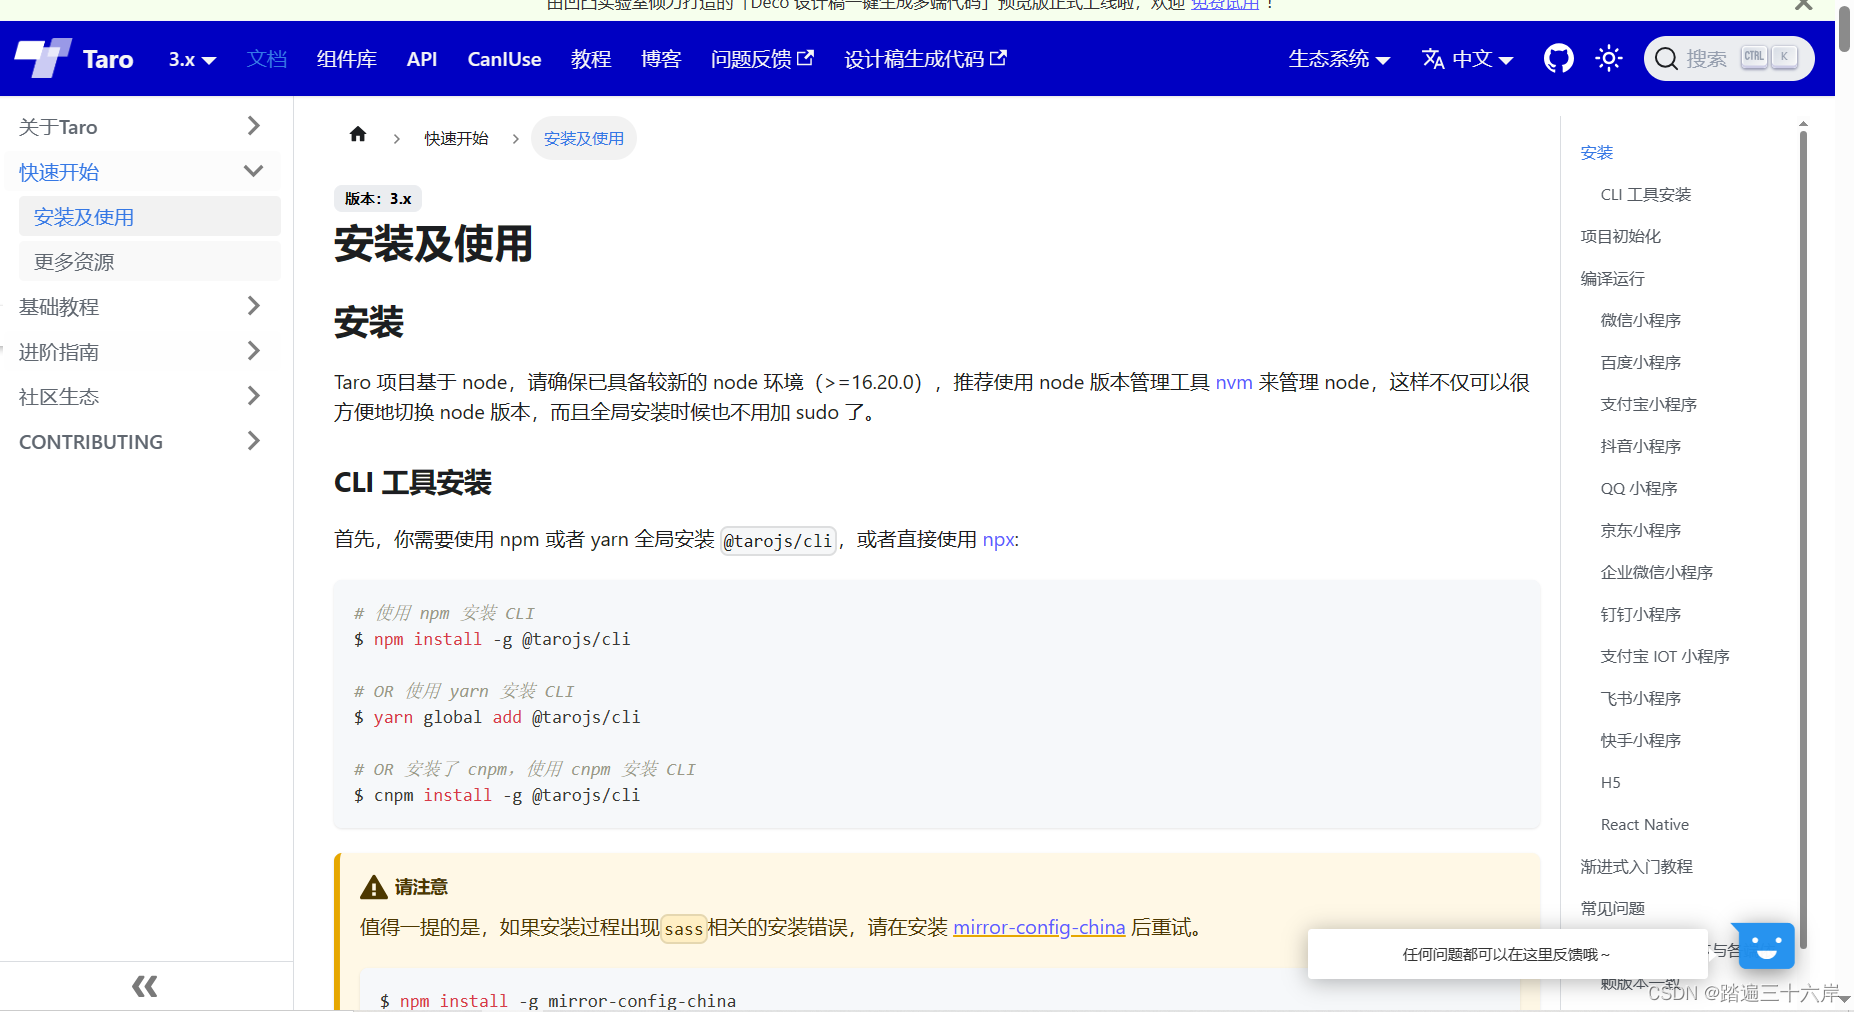This screenshot has height=1012, width=1854.
Task: Open the 3.x version dropdown
Action: coord(192,59)
